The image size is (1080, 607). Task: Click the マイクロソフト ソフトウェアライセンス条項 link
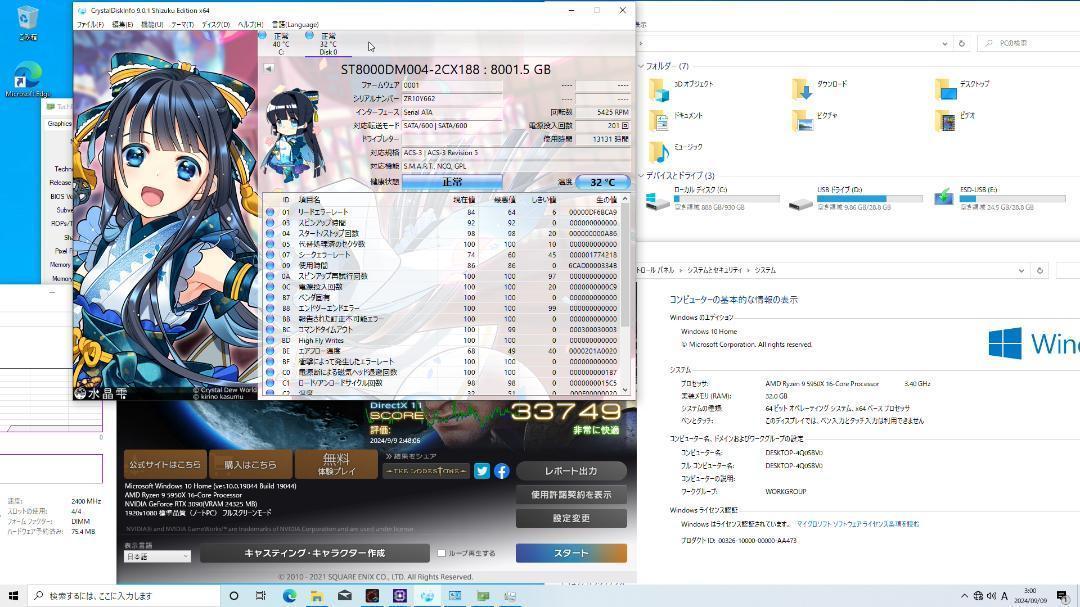point(858,524)
